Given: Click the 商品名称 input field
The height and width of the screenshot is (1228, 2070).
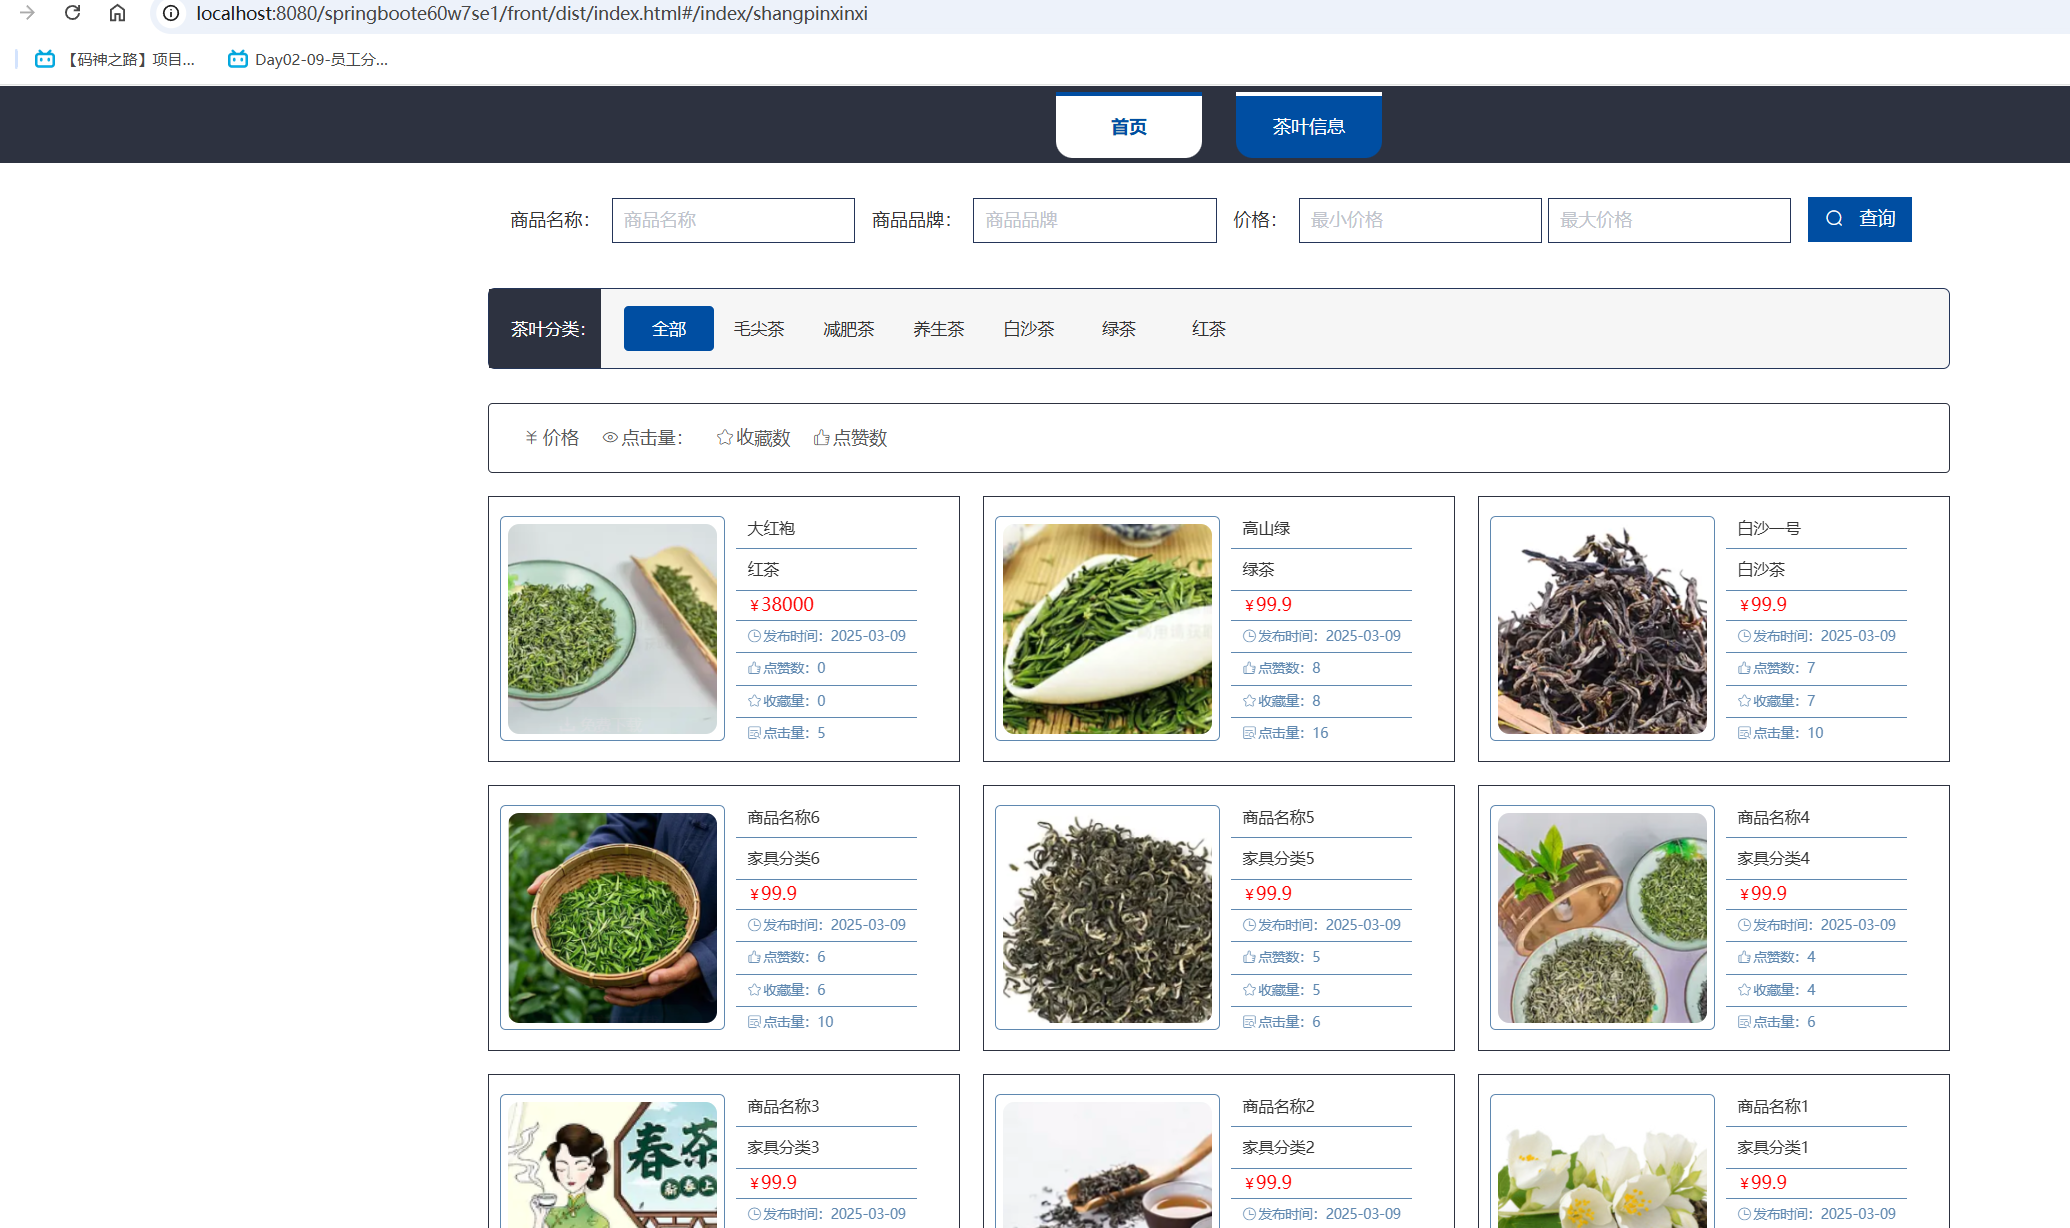Looking at the screenshot, I should point(733,220).
